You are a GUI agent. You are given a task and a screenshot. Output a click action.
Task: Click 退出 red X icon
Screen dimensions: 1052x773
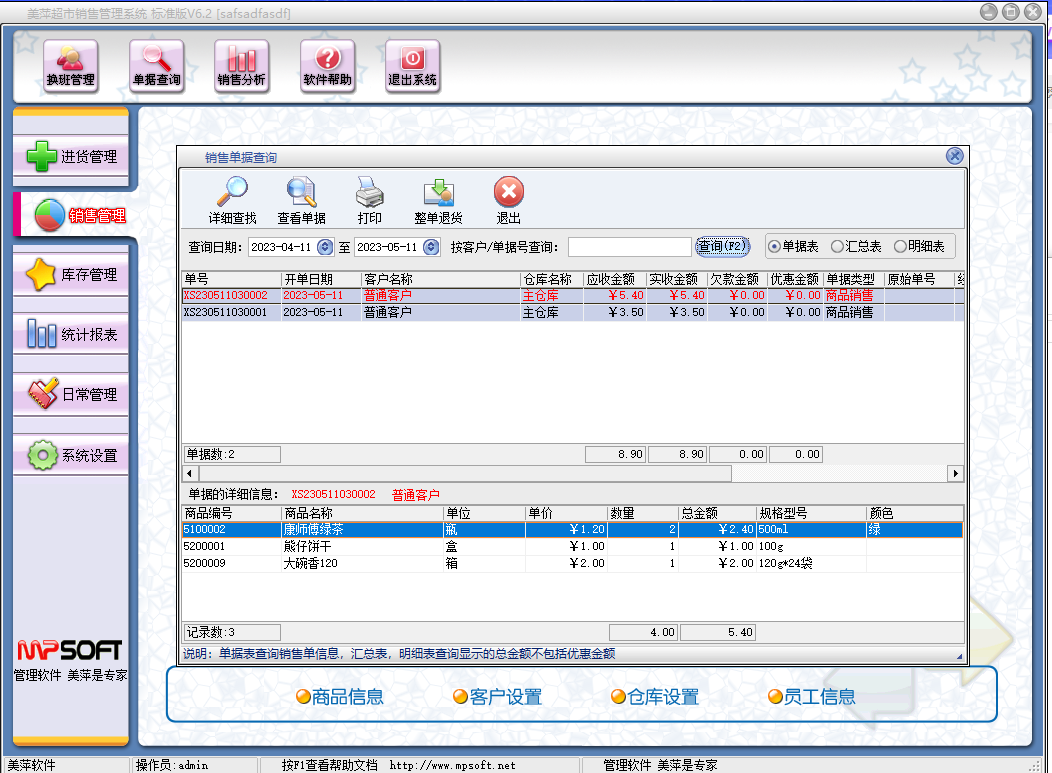(509, 200)
